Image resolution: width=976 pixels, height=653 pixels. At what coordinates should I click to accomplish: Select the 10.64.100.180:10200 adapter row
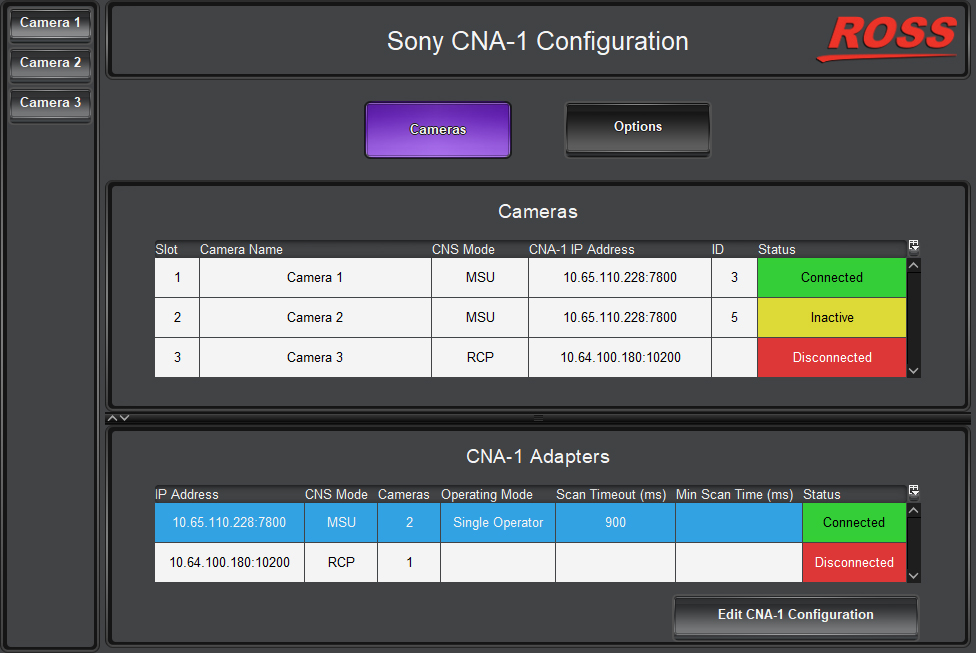(229, 563)
